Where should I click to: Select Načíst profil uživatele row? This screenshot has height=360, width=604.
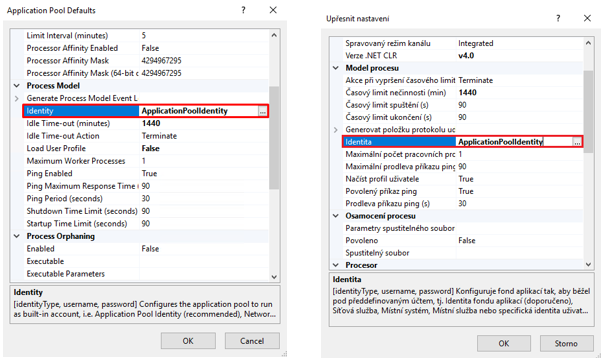tap(463, 179)
